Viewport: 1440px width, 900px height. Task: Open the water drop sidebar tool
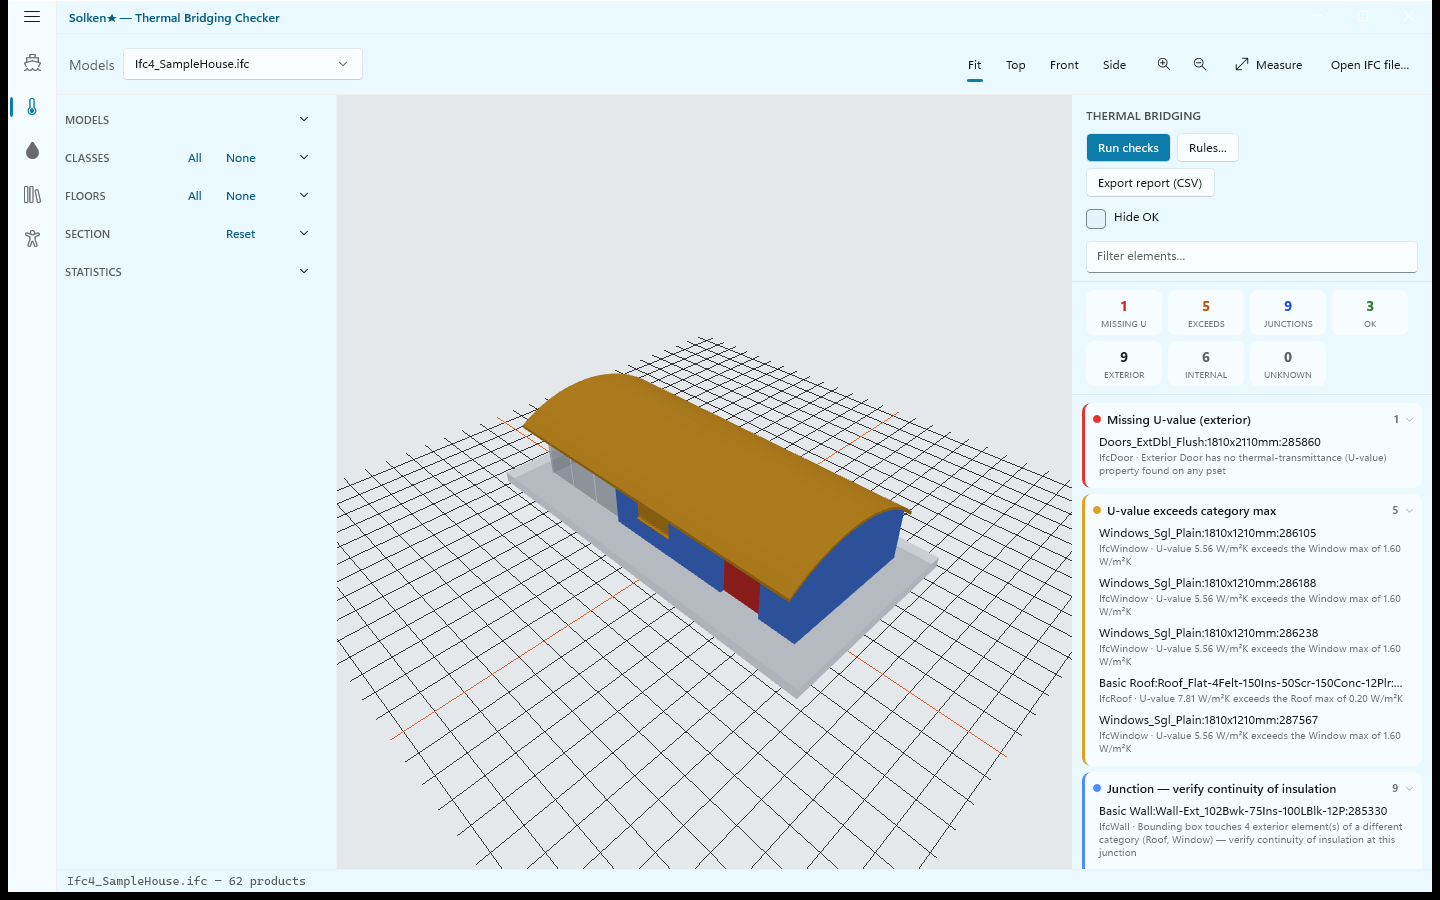[x=32, y=151]
